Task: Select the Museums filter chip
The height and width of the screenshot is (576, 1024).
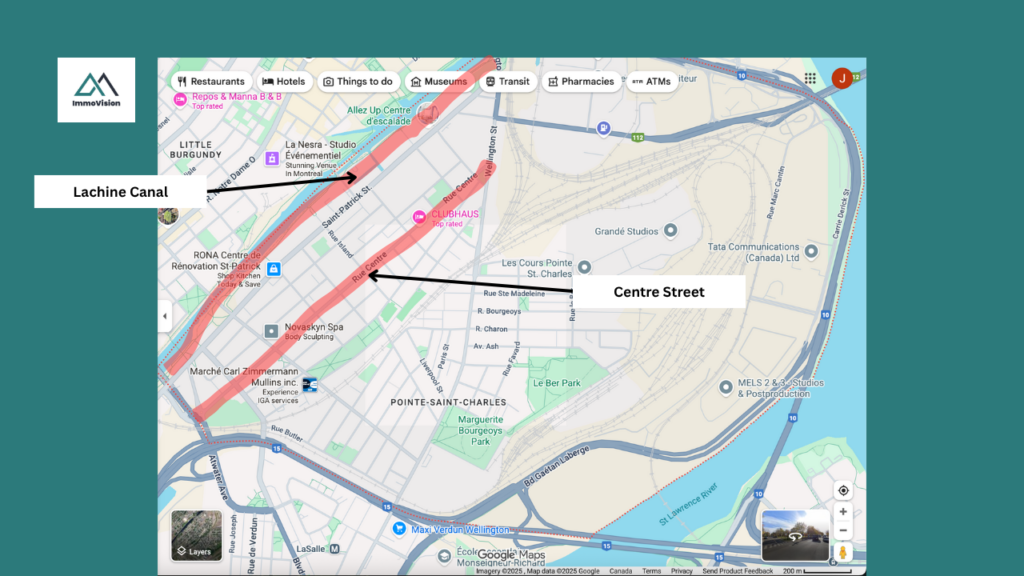Action: coord(438,82)
